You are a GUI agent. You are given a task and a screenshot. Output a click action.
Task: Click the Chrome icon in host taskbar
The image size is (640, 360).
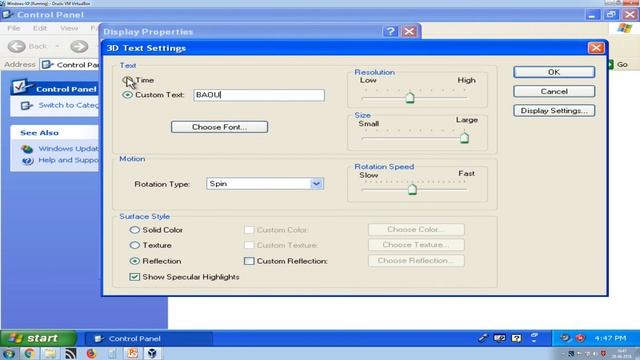[x=29, y=353]
